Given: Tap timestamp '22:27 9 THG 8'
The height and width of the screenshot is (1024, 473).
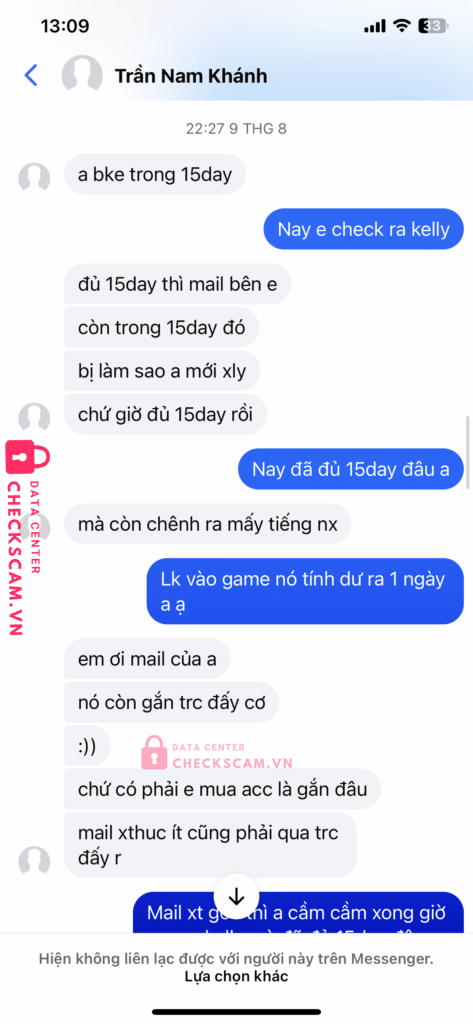Looking at the screenshot, I should tap(236, 129).
